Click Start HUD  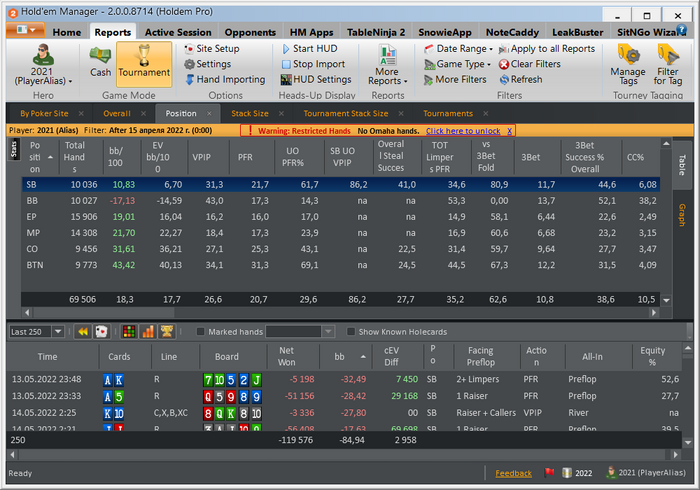click(309, 49)
